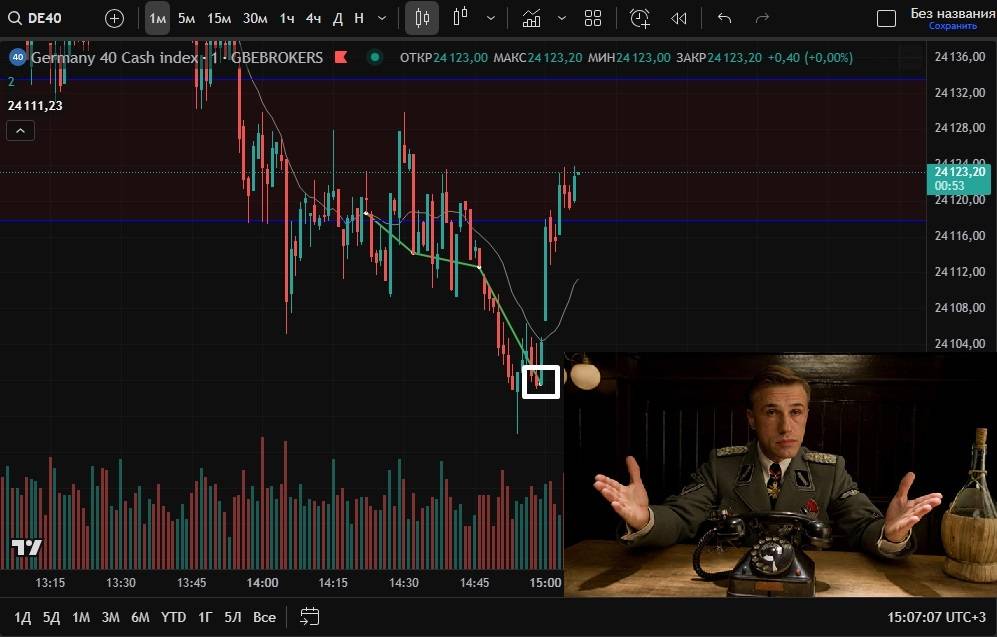The width and height of the screenshot is (997, 637).
Task: Click the 24 111,23 indicator value
Action: click(x=35, y=106)
